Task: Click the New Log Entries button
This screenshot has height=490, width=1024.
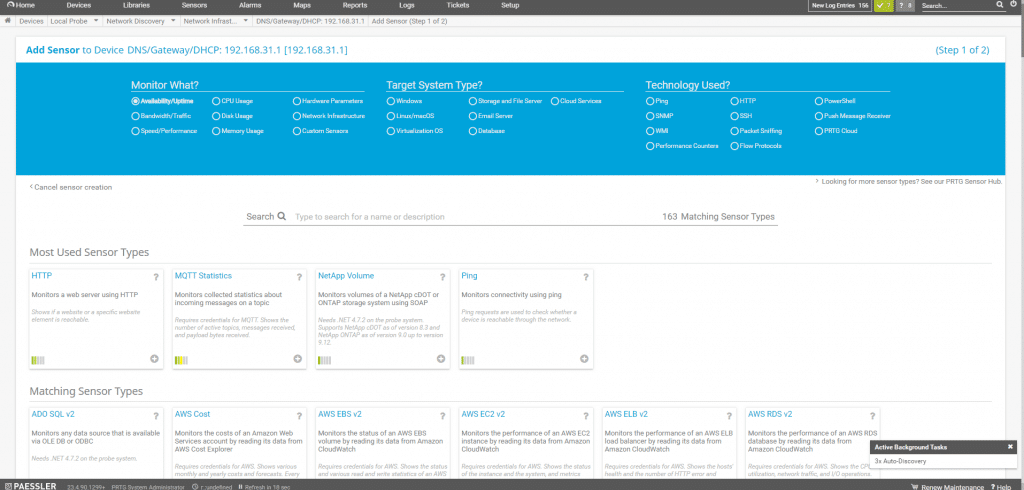Action: tap(840, 6)
